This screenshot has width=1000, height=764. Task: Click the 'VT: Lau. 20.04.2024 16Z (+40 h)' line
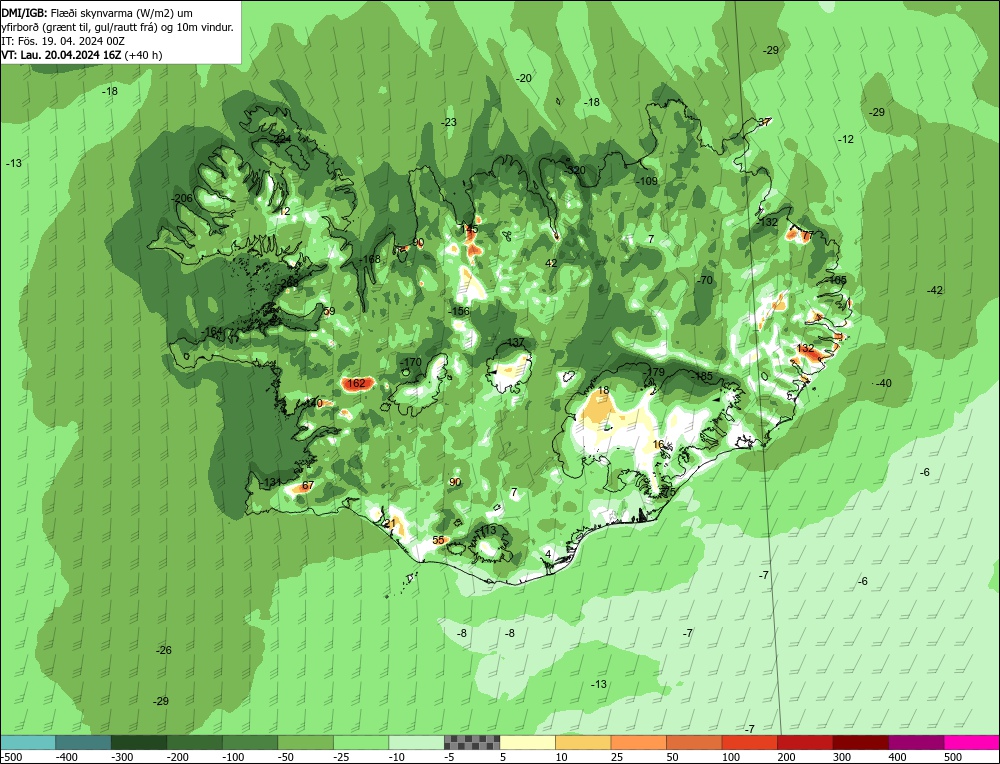click(x=82, y=55)
